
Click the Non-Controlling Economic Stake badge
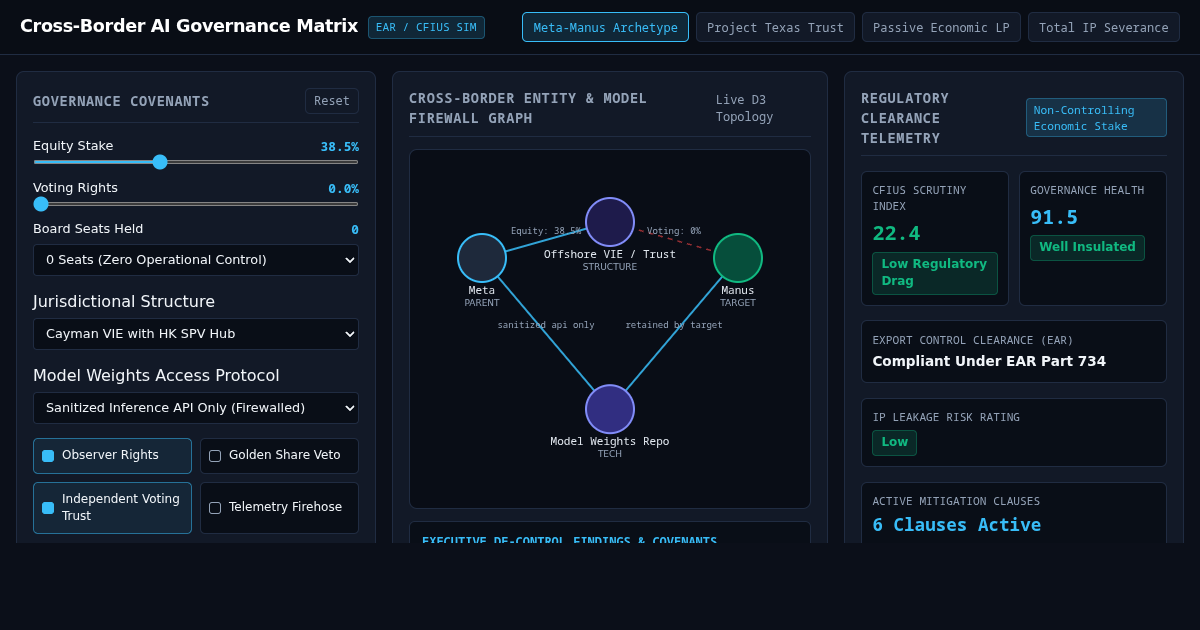(1096, 118)
